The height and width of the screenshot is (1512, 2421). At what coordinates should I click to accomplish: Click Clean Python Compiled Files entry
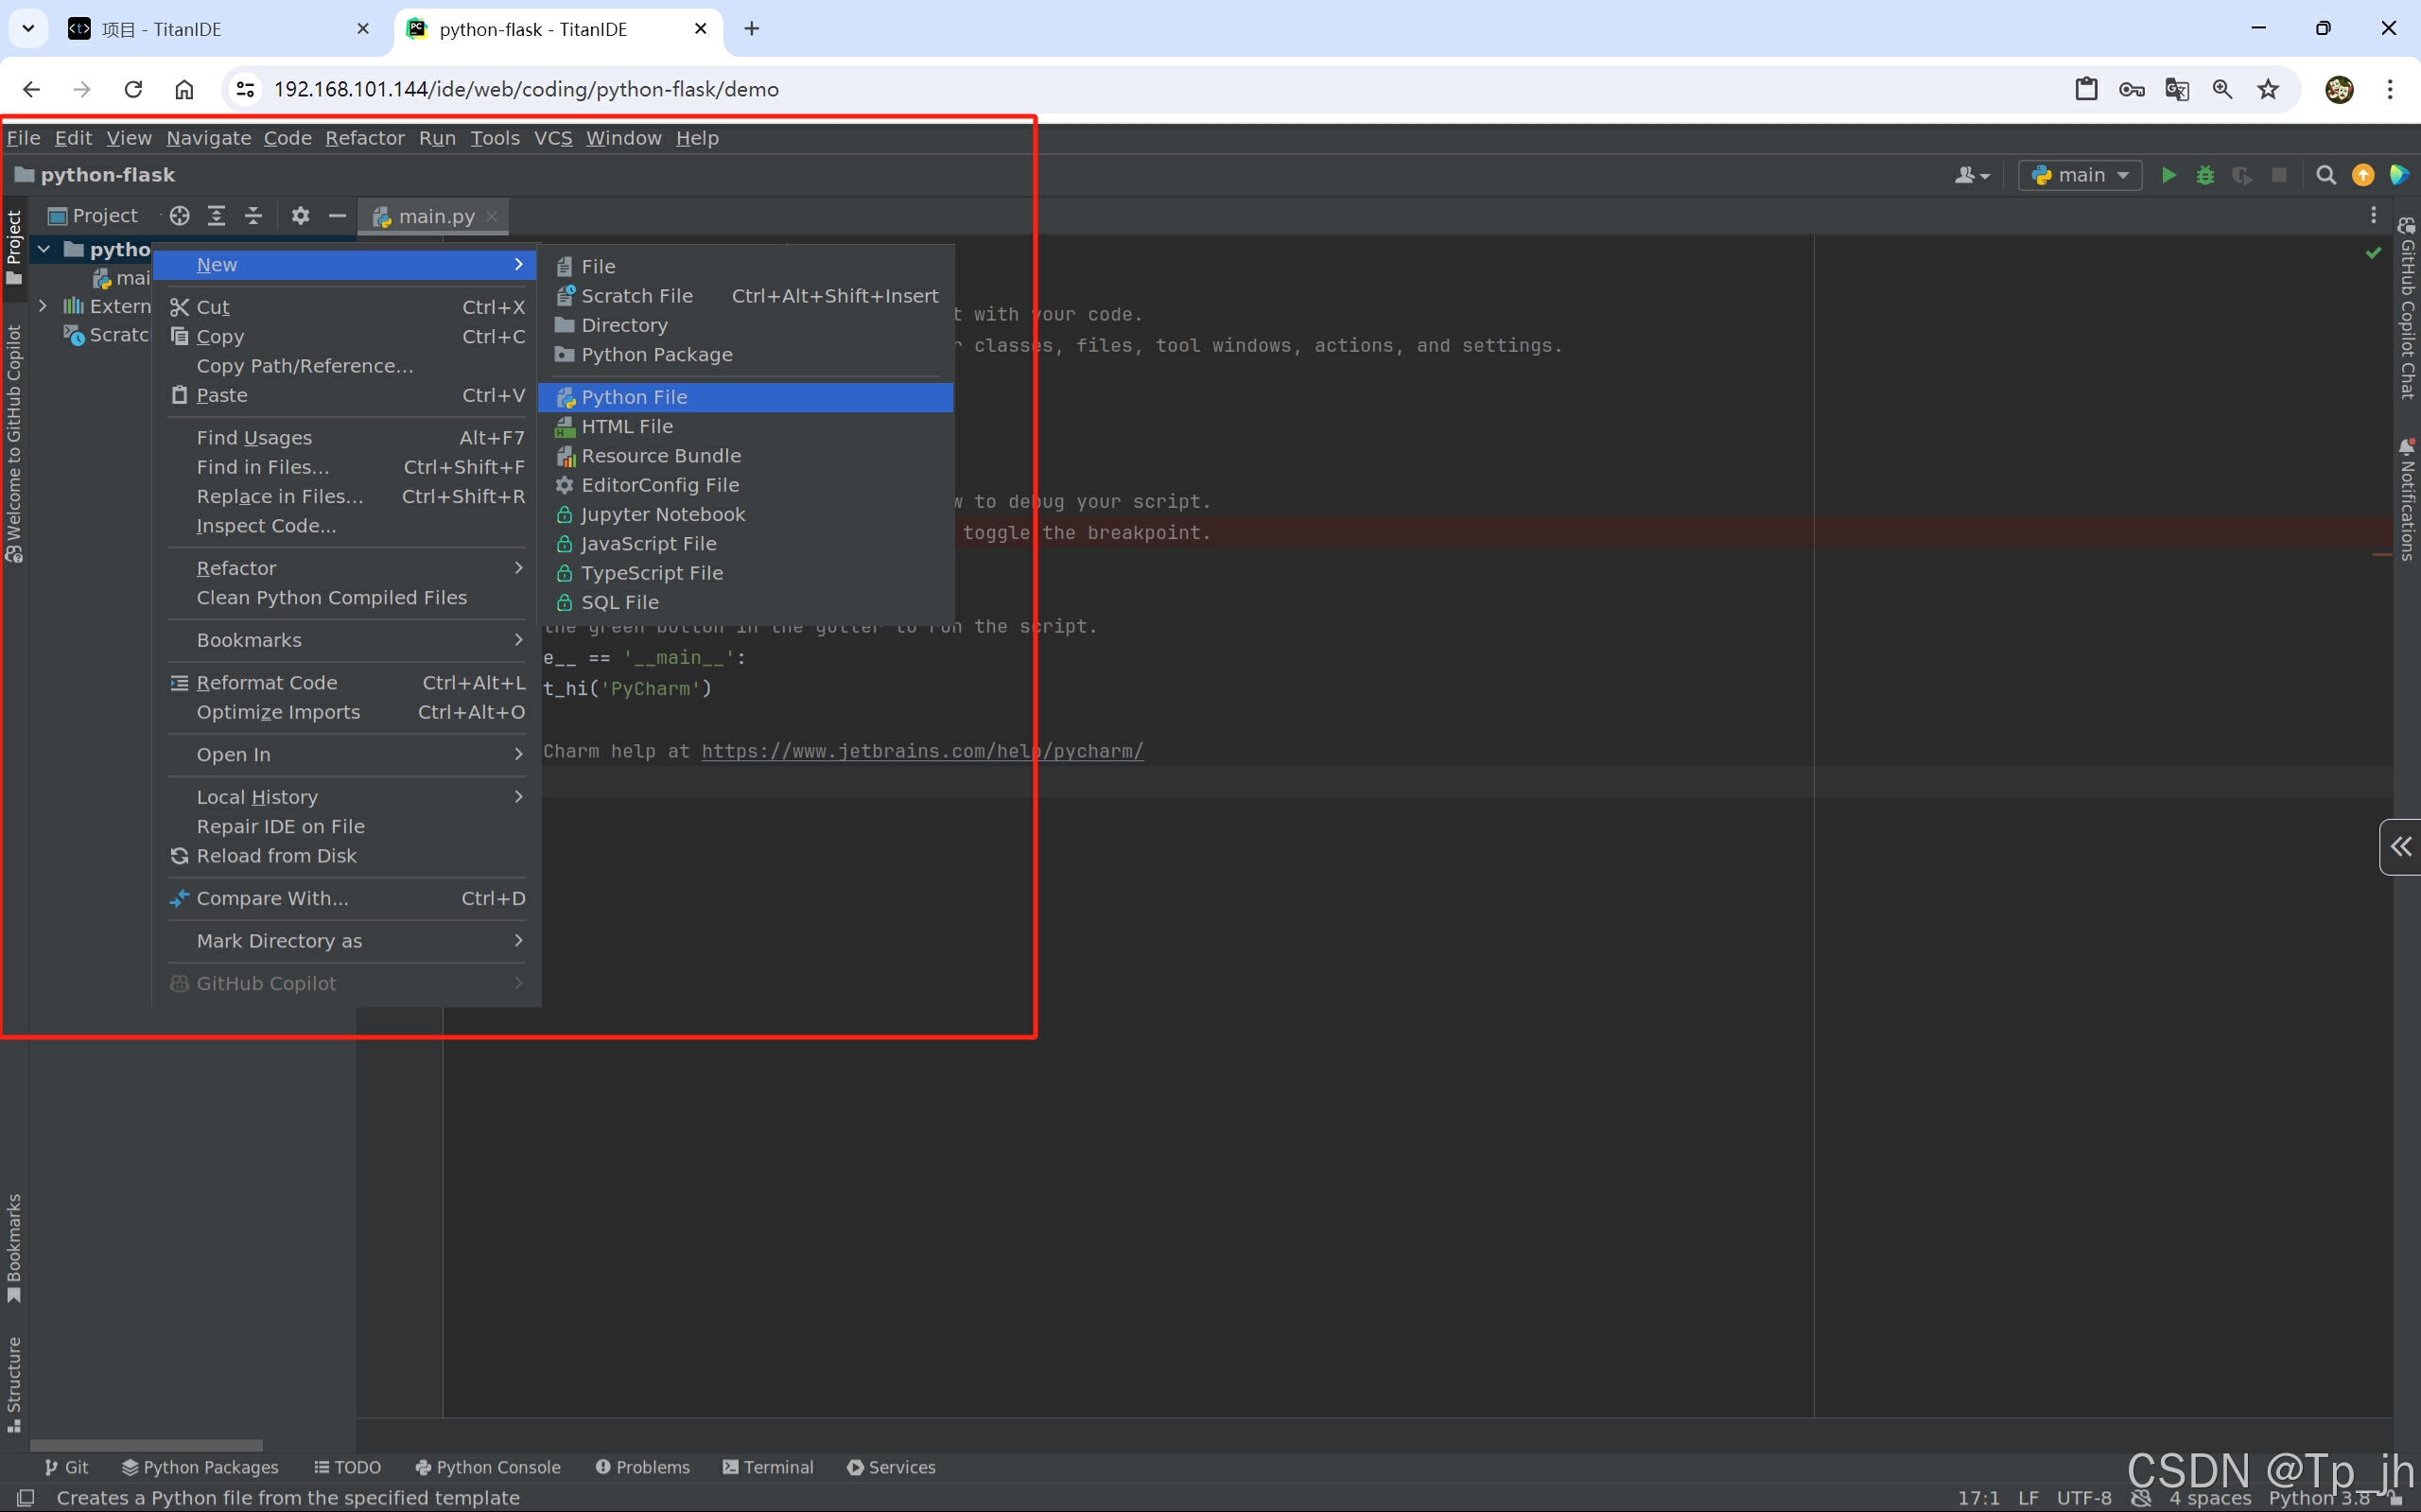tap(347, 598)
